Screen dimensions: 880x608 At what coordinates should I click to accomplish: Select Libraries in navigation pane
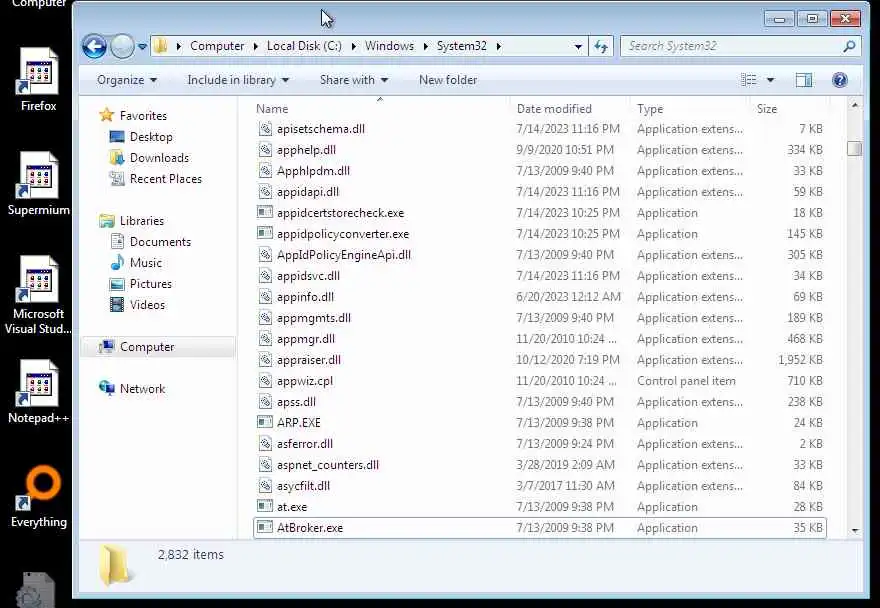(x=141, y=221)
